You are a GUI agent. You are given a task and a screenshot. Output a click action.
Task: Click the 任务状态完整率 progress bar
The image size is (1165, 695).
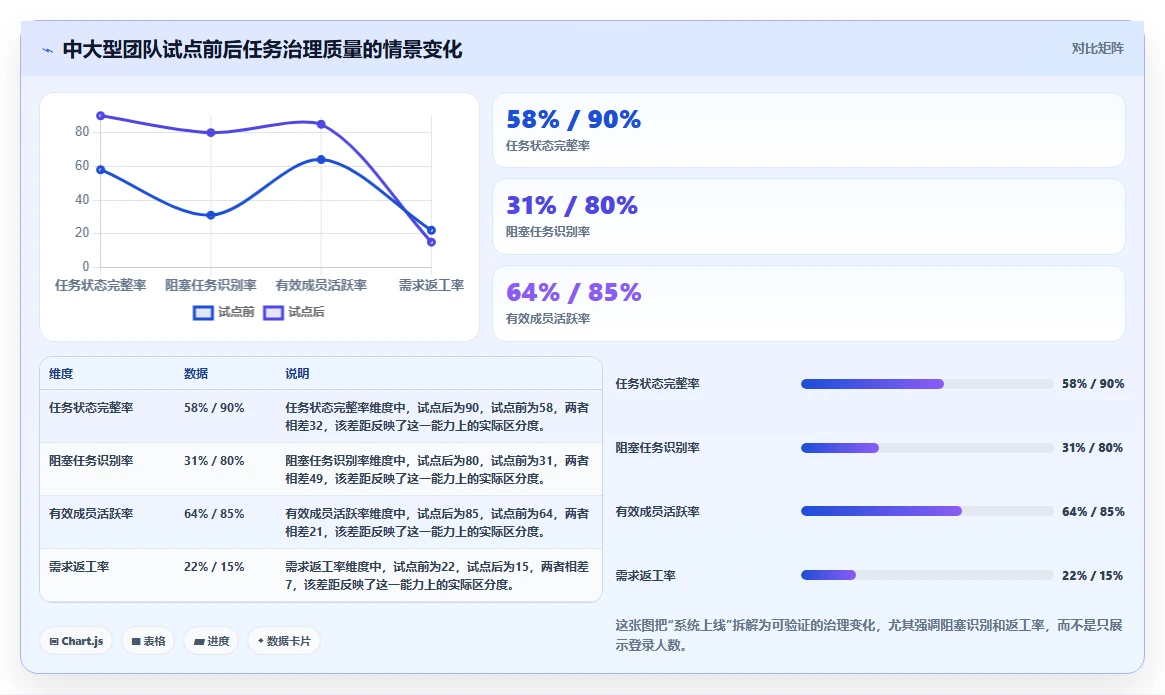click(927, 384)
